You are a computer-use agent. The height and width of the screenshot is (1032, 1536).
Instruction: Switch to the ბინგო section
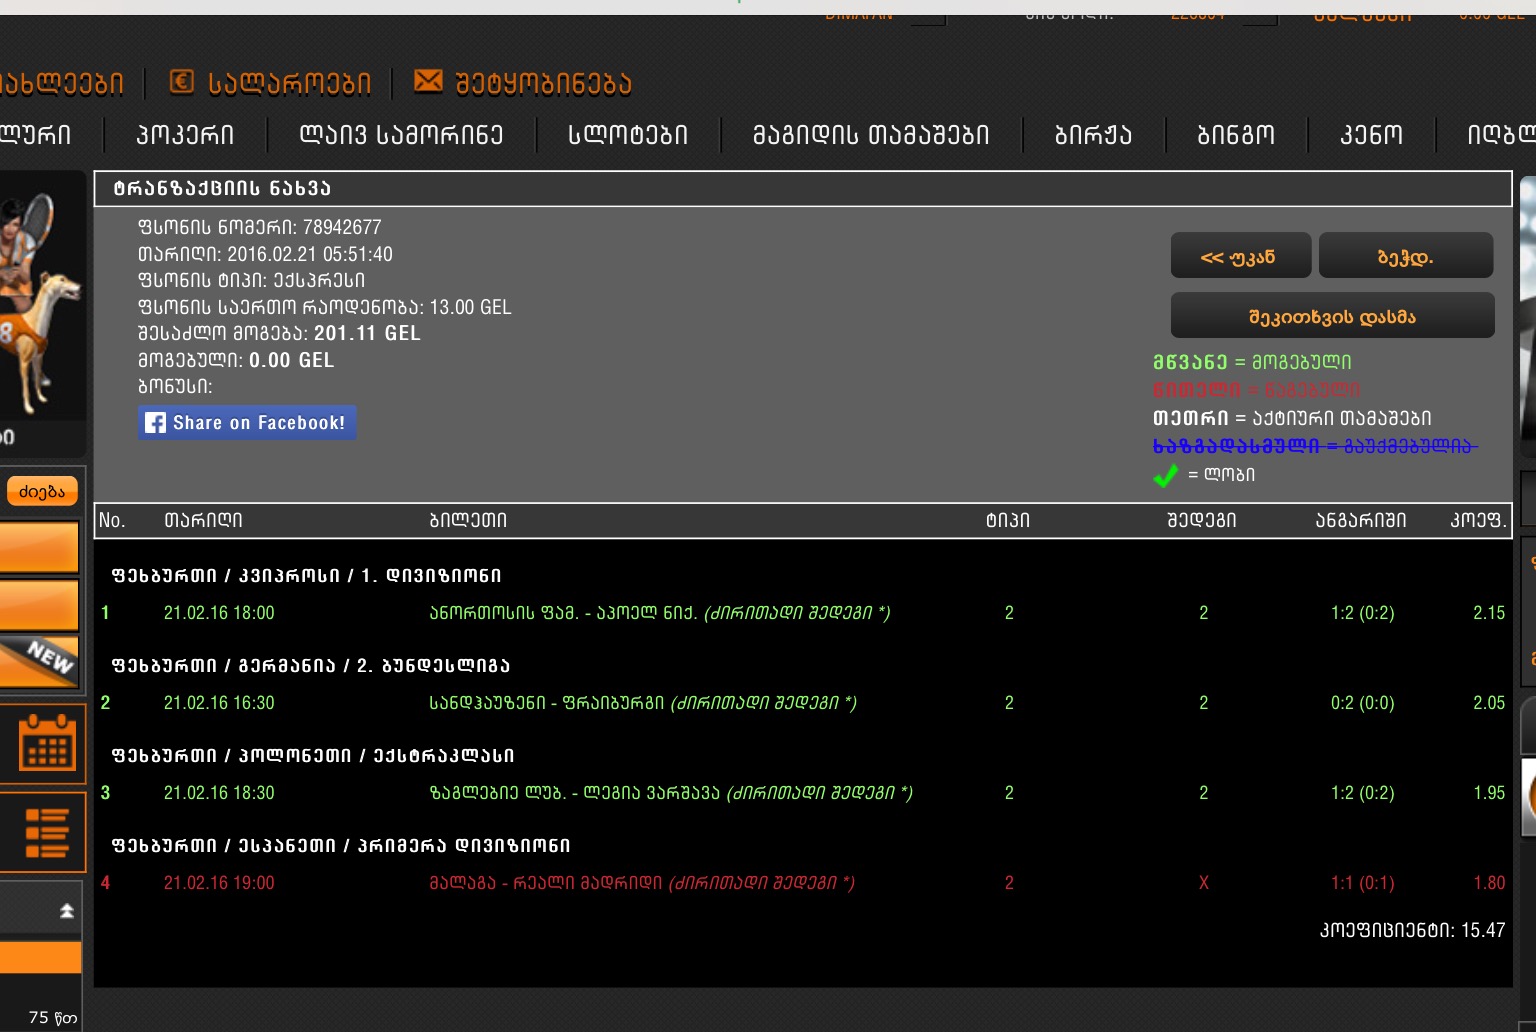[1236, 135]
